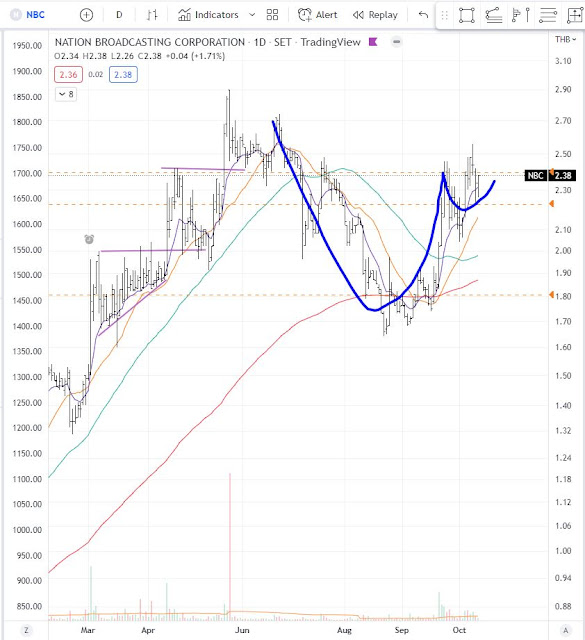This screenshot has height=640, width=585.
Task: Click the NBC 2.38 last price label
Action: (x=550, y=176)
